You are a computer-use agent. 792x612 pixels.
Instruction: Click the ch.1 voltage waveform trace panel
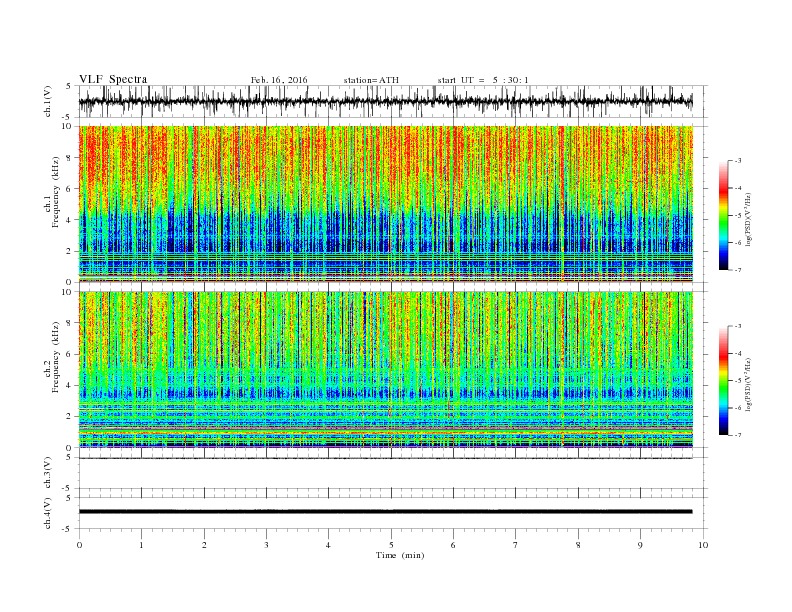coord(392,101)
